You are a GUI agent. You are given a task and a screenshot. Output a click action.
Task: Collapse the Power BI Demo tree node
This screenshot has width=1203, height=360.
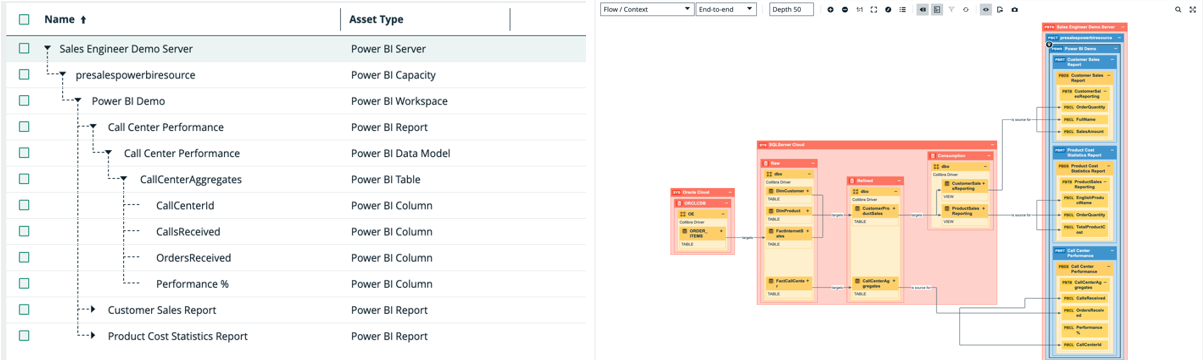point(79,101)
